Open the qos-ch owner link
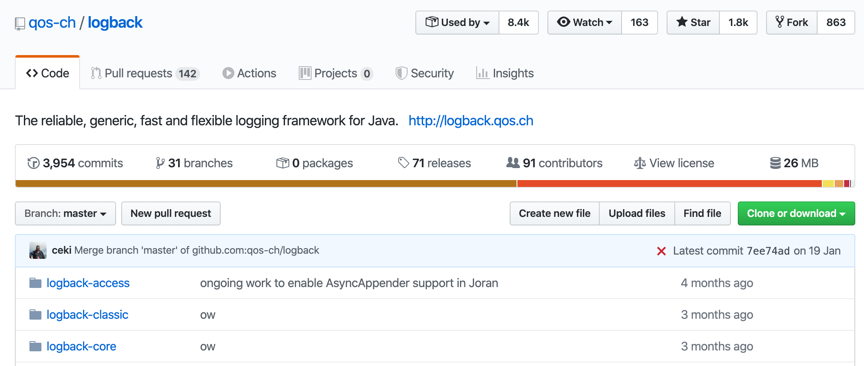 [52, 23]
